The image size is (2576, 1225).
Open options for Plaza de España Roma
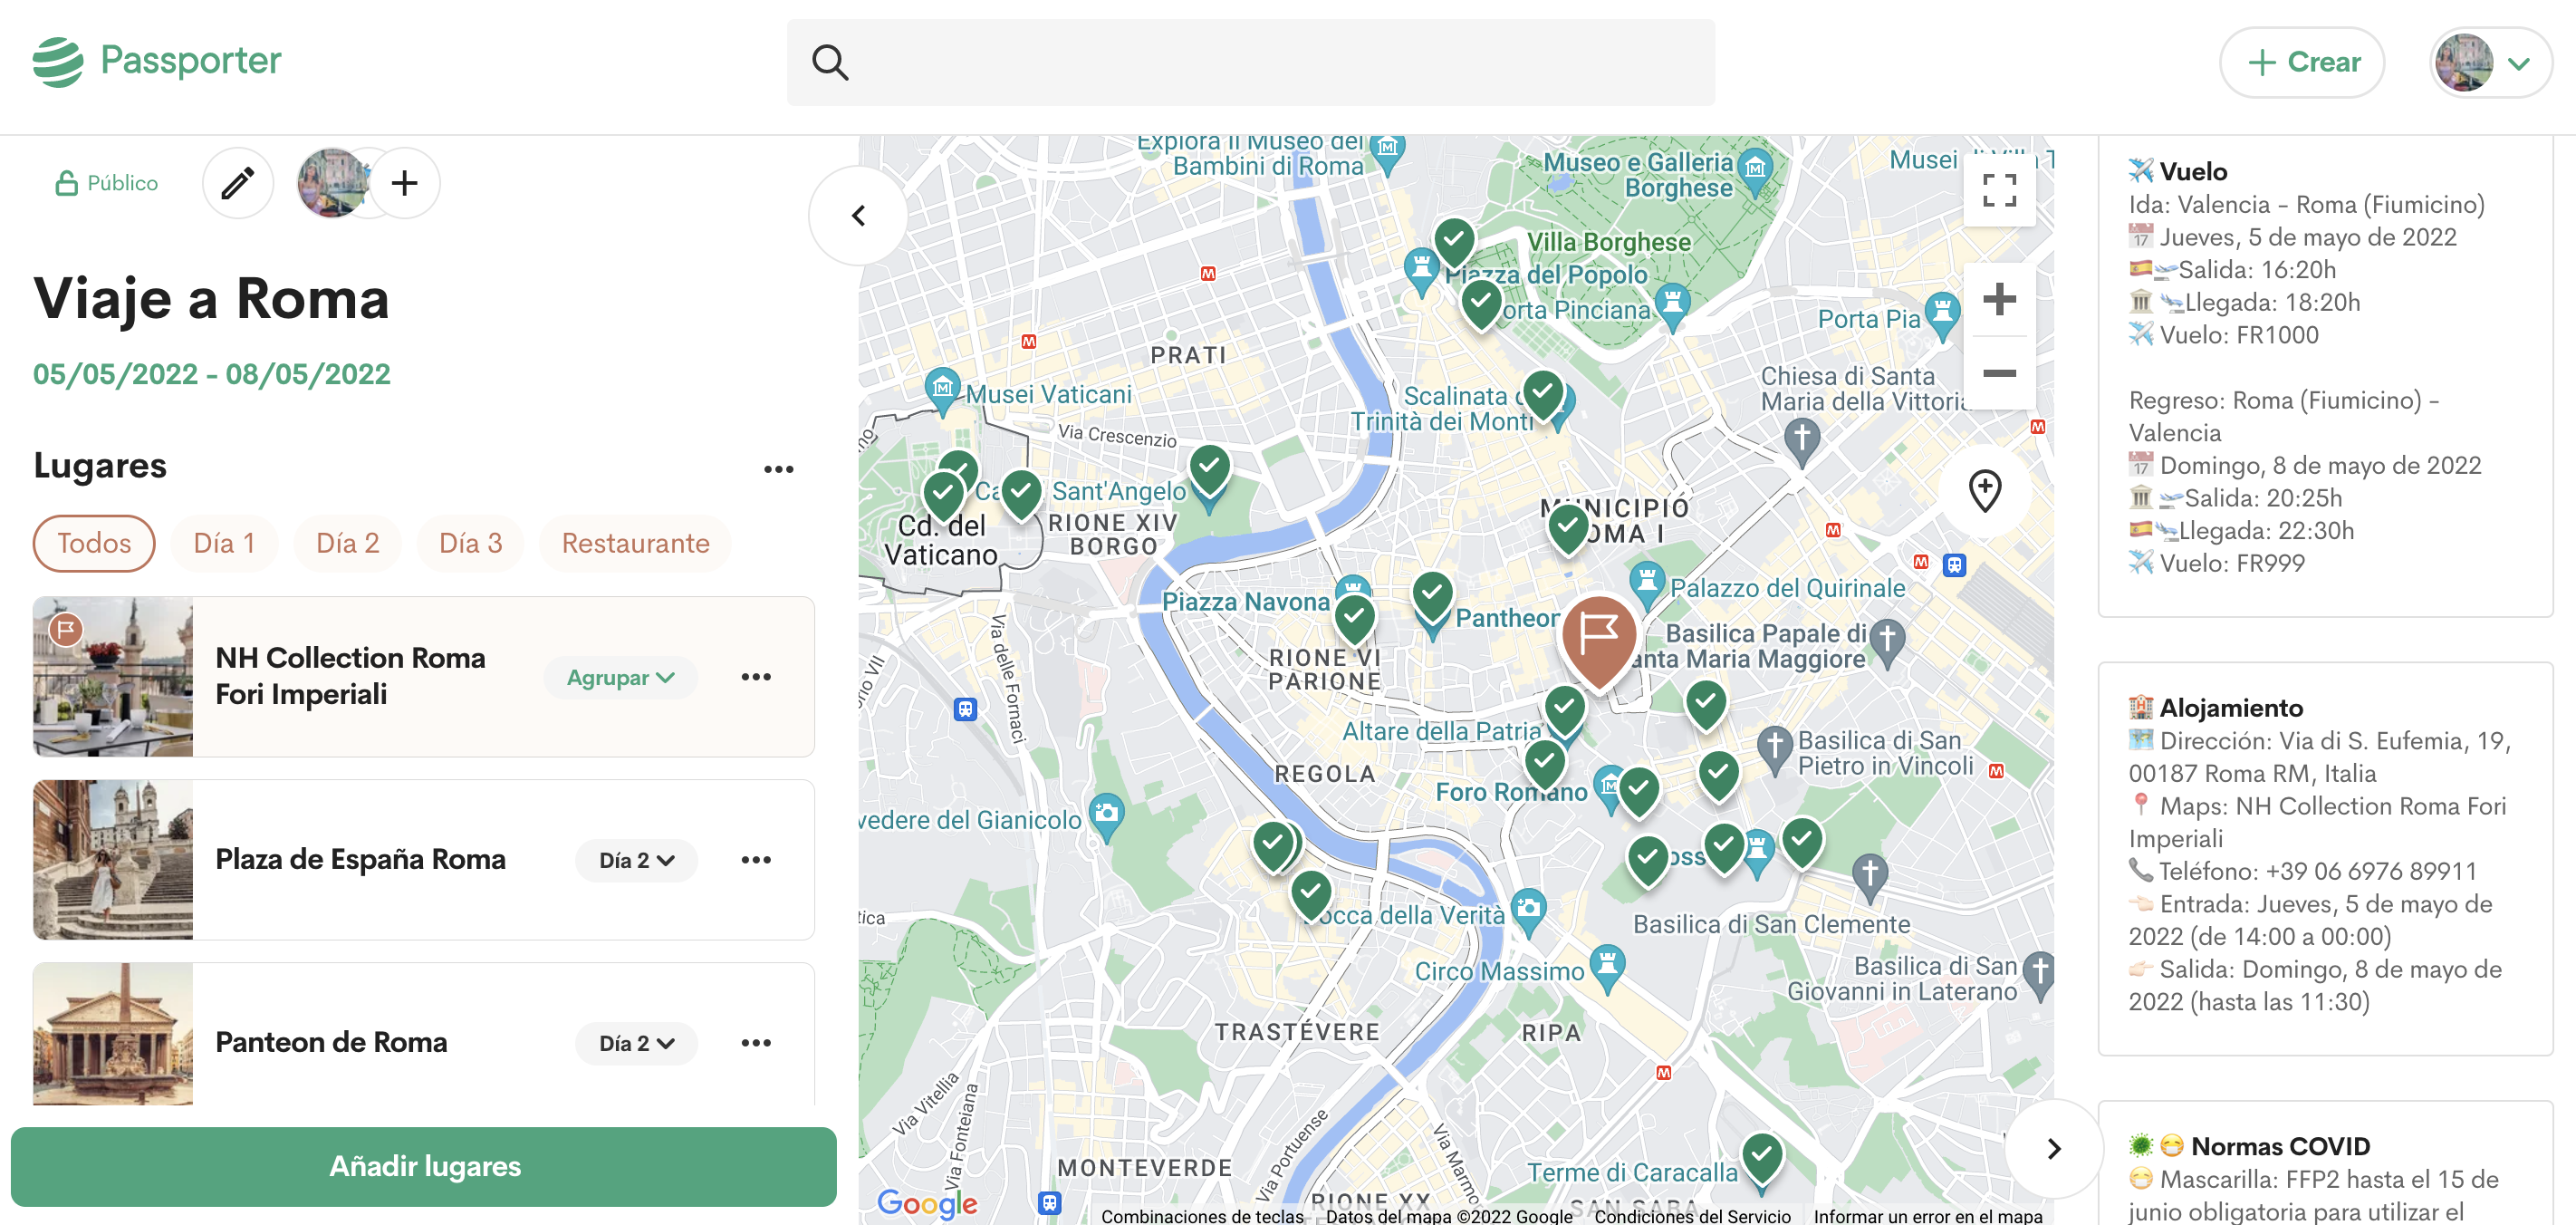point(756,860)
